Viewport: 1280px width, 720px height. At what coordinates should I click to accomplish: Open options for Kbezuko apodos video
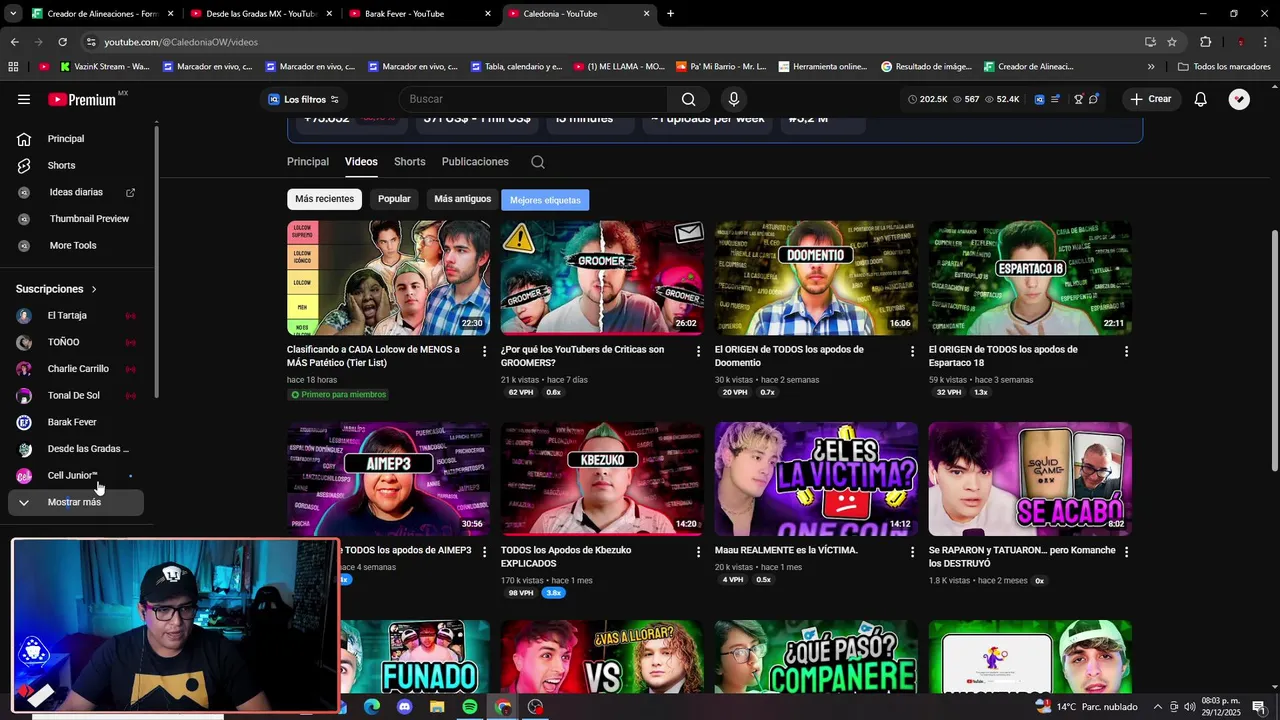click(698, 551)
